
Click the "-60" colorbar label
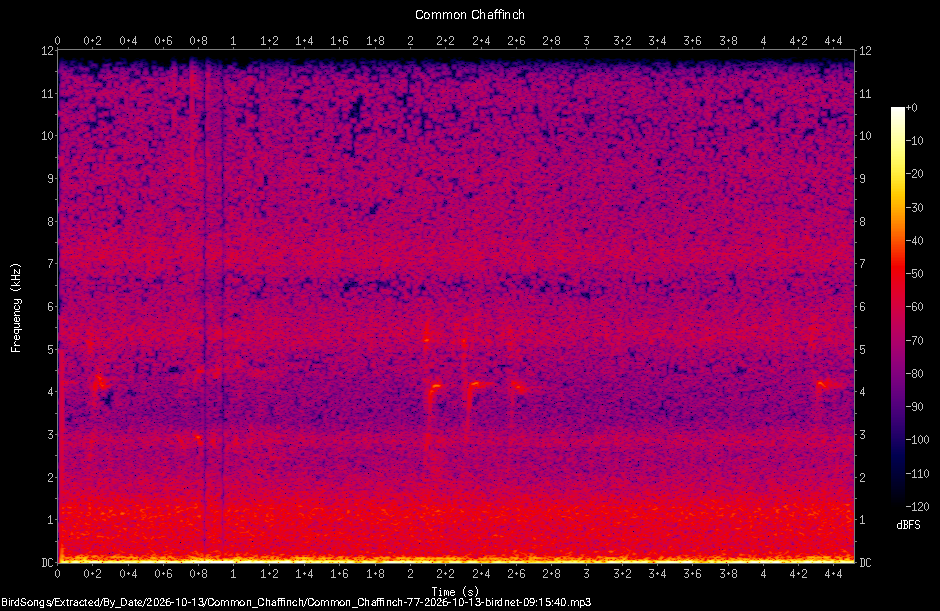[914, 306]
